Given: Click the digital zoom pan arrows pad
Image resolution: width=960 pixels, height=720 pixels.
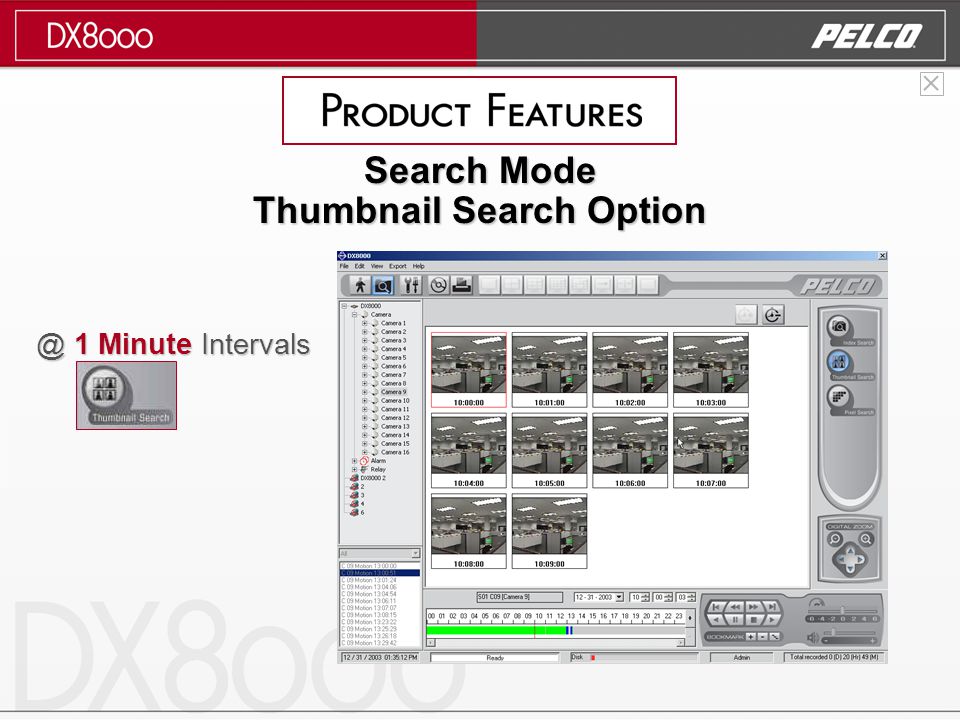Looking at the screenshot, I should pos(850,560).
